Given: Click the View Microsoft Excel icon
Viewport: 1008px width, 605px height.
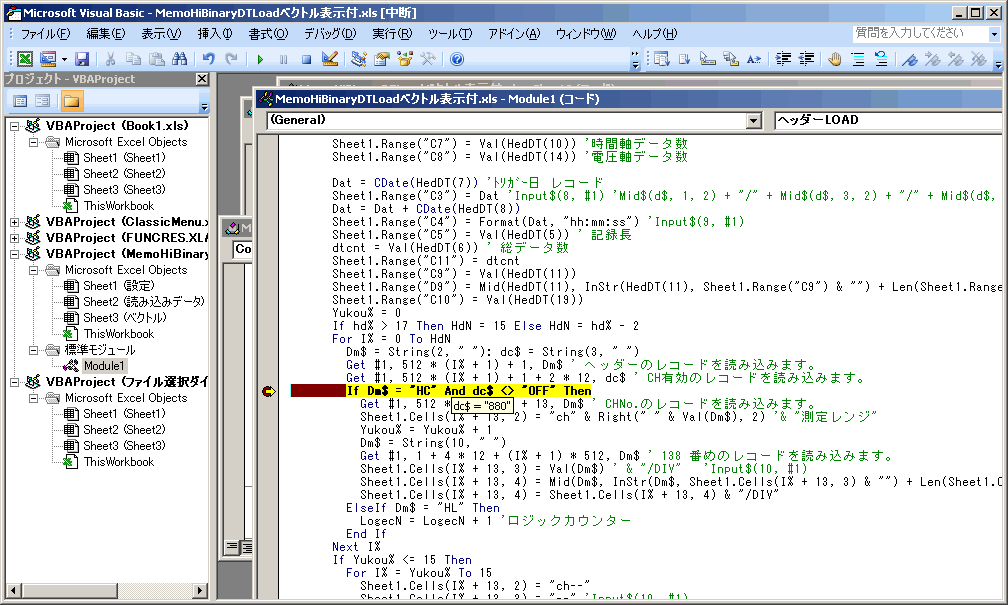Looking at the screenshot, I should [x=25, y=59].
